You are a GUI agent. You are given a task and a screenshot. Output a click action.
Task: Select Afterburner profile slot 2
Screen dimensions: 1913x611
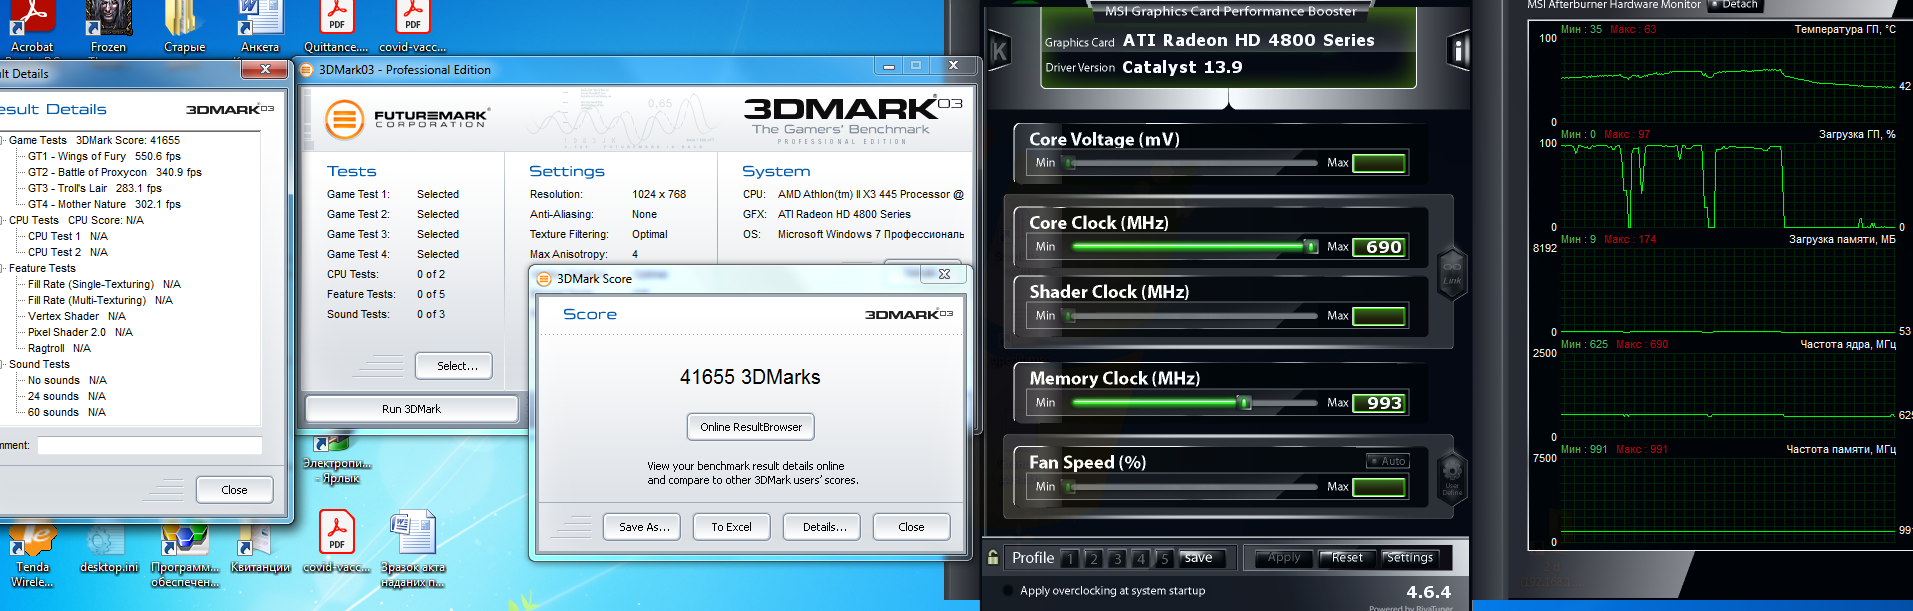[1093, 558]
